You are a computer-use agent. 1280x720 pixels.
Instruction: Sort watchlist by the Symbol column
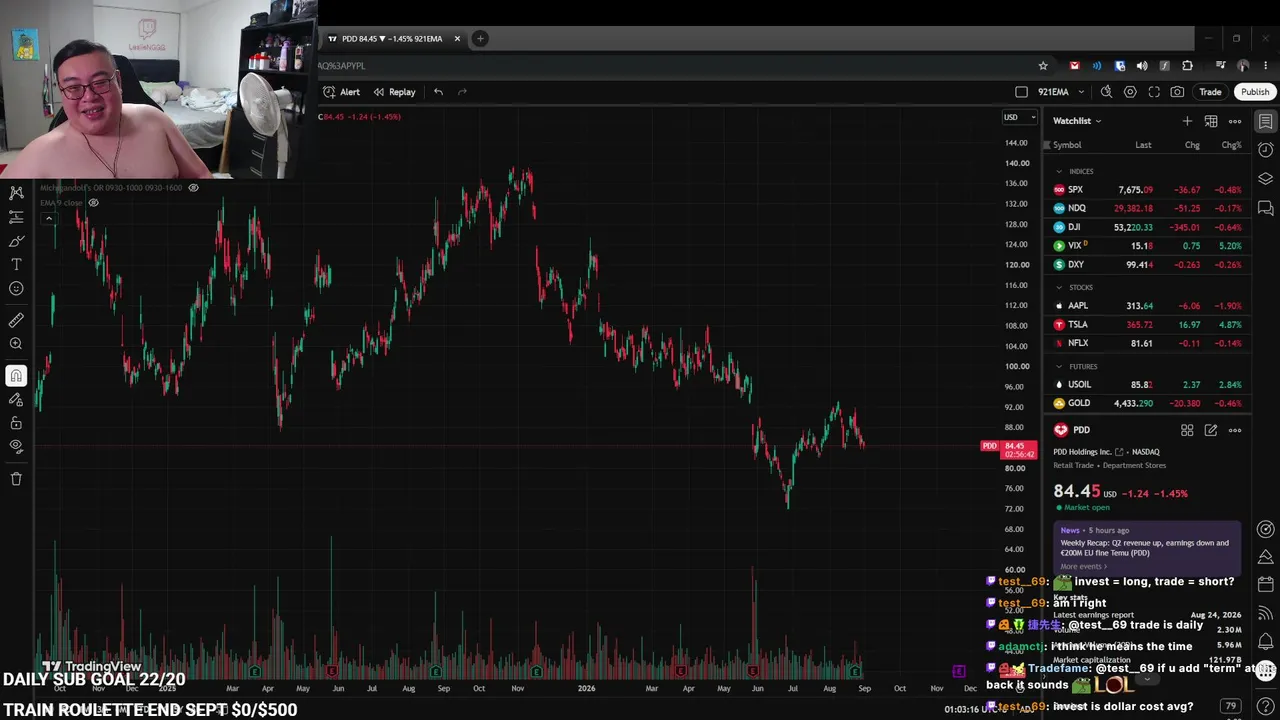click(x=1067, y=145)
